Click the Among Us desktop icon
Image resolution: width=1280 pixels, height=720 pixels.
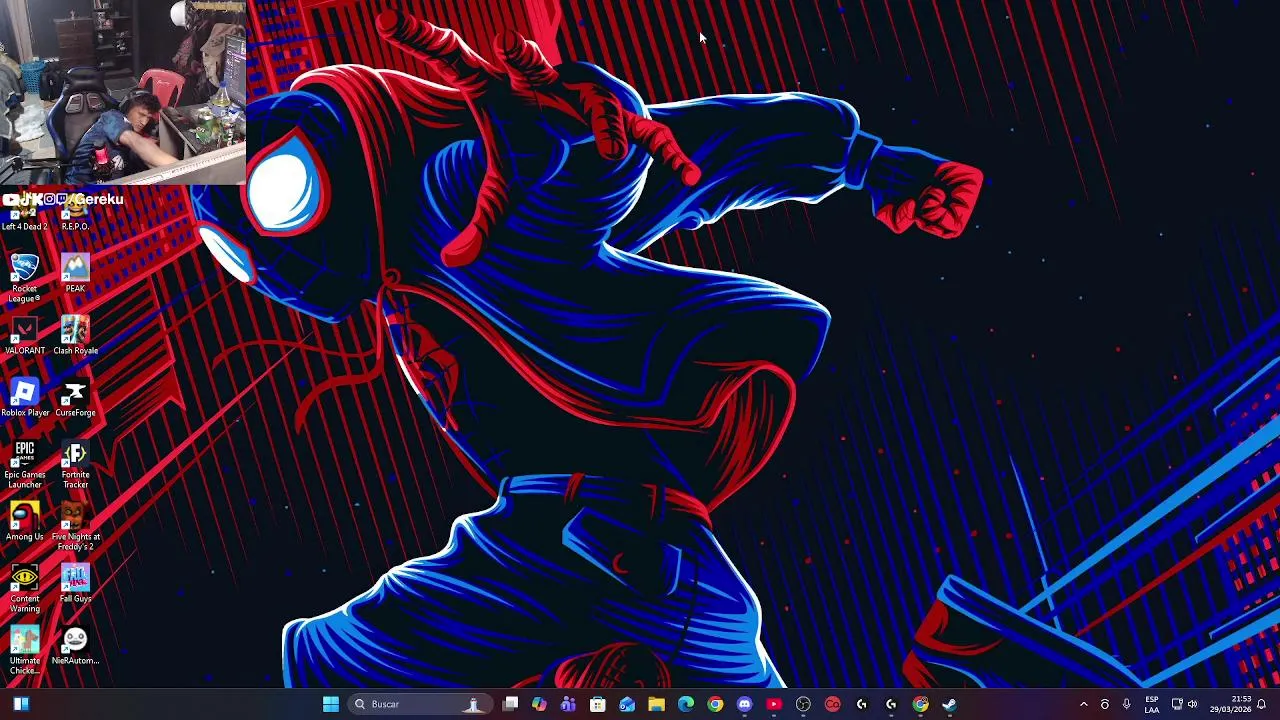click(x=24, y=521)
